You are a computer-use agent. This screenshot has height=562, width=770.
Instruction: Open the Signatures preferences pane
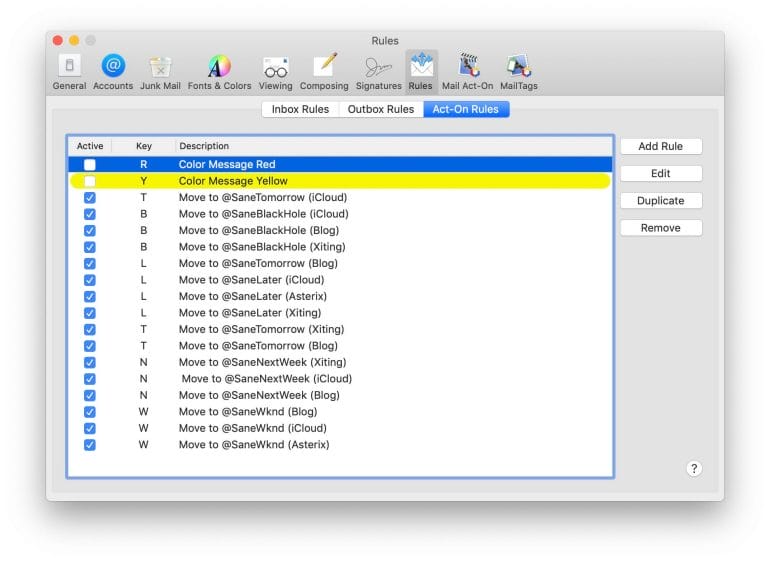click(378, 72)
